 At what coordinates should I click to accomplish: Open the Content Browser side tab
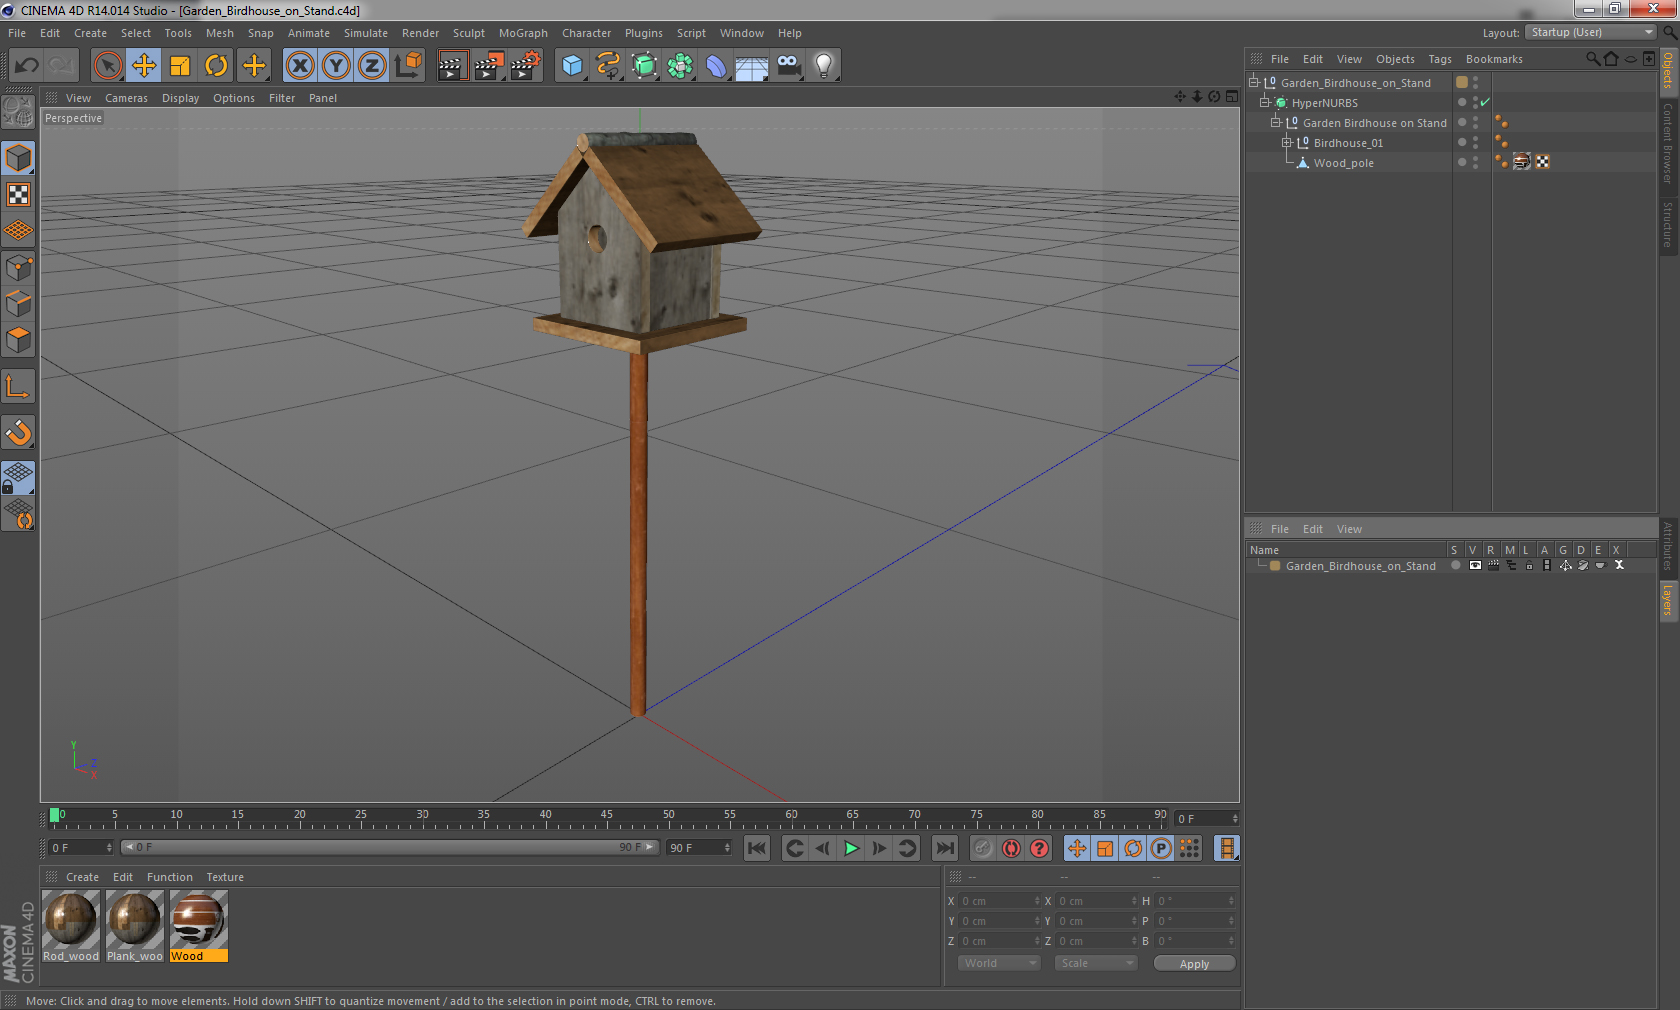[x=1668, y=143]
